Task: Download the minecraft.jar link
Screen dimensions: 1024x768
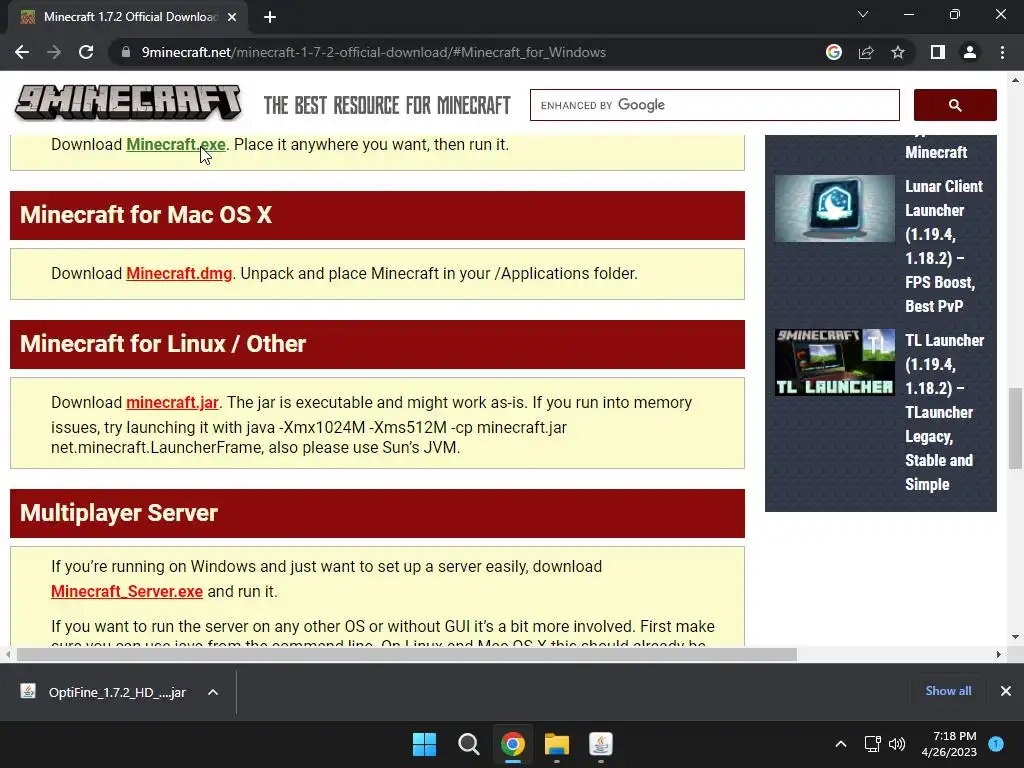Action: click(172, 402)
